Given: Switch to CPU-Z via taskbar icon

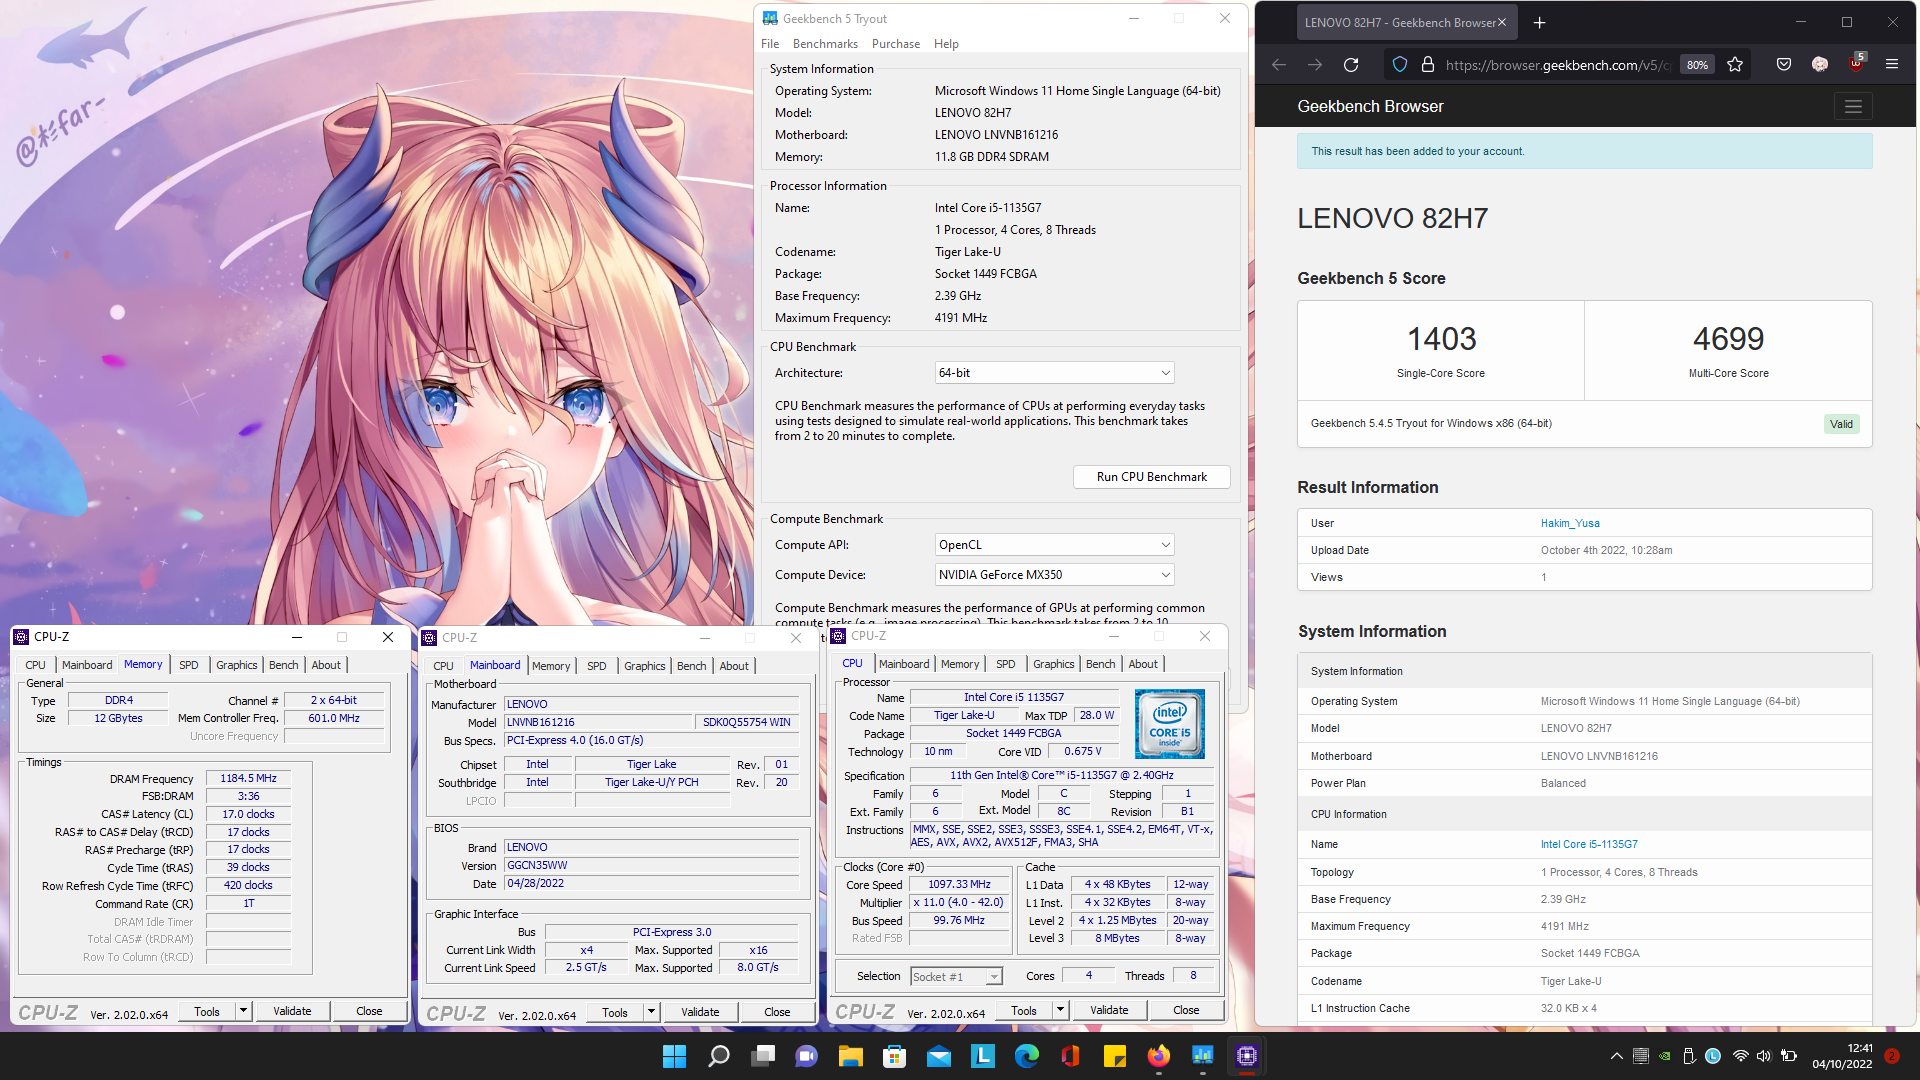Looking at the screenshot, I should (x=1247, y=1056).
